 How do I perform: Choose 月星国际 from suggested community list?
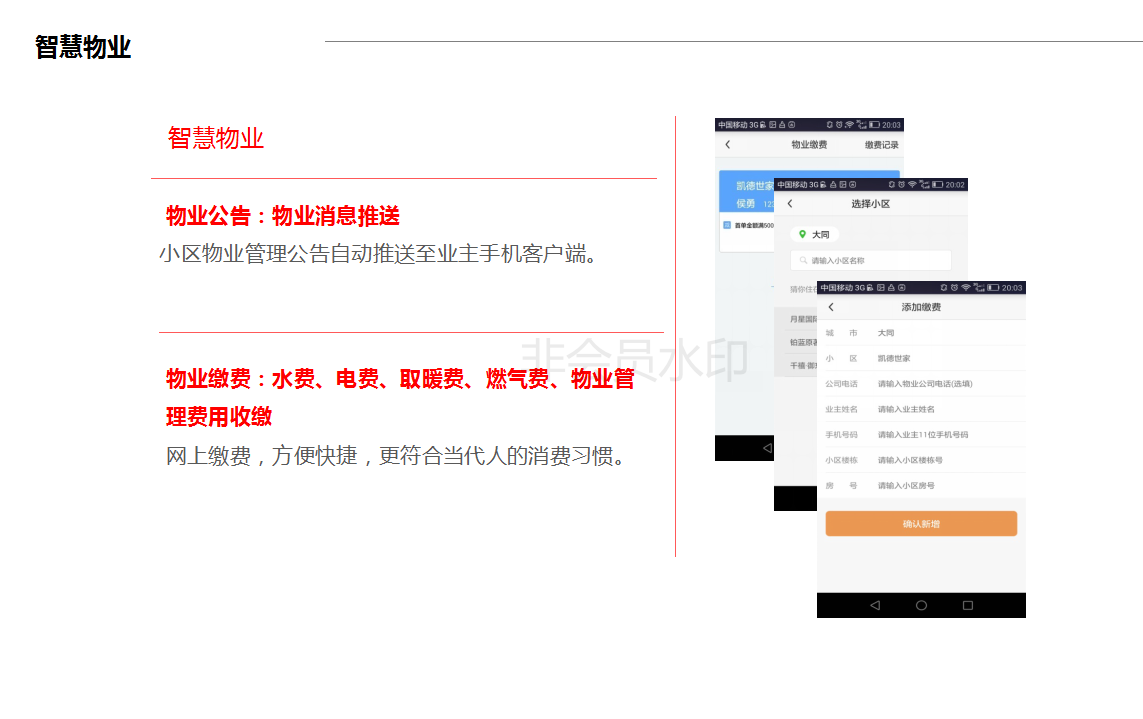coord(796,320)
